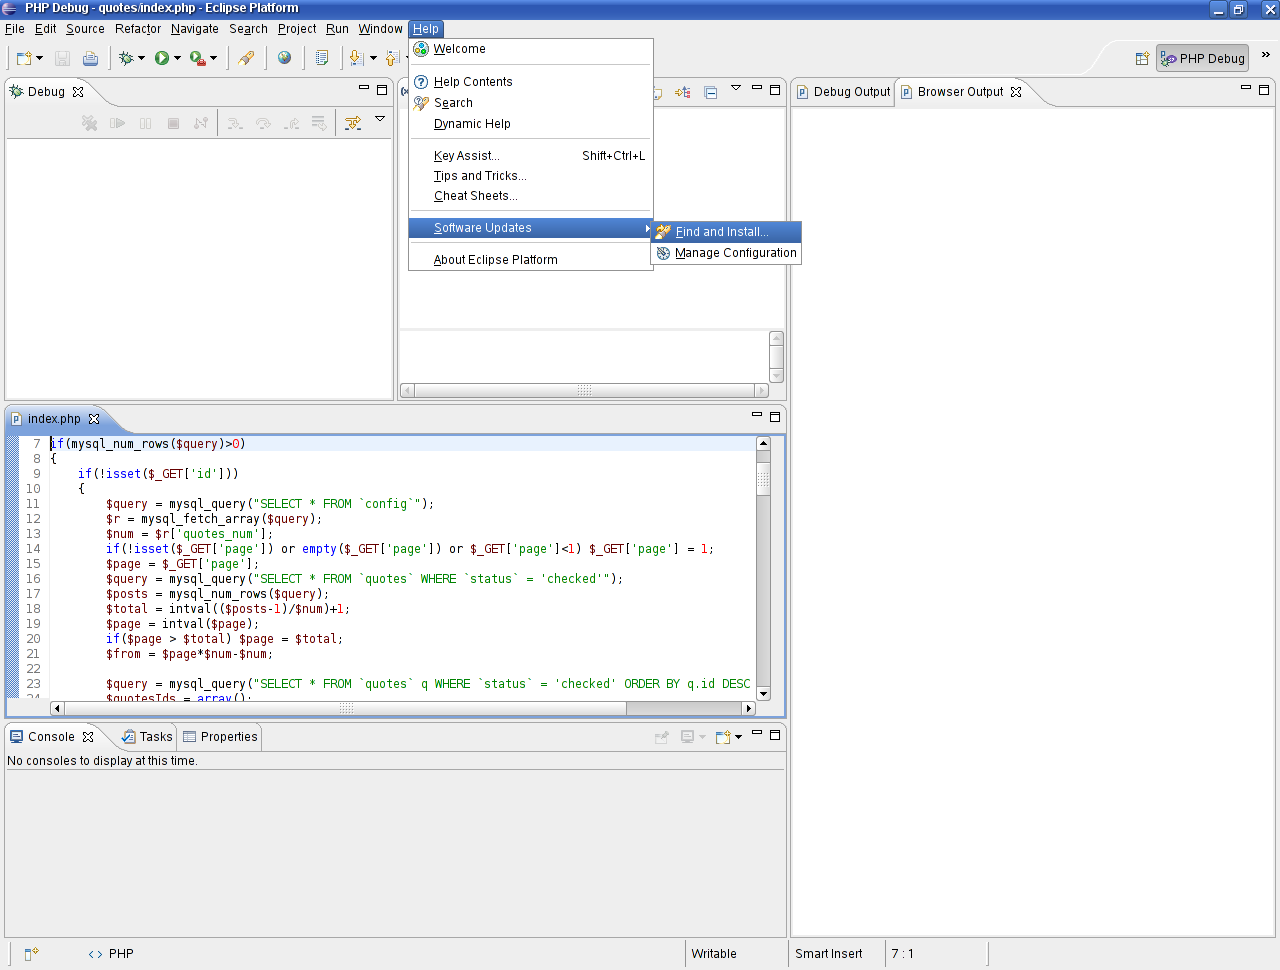1280x970 pixels.
Task: Click Manage Configuration submenu item
Action: (726, 253)
